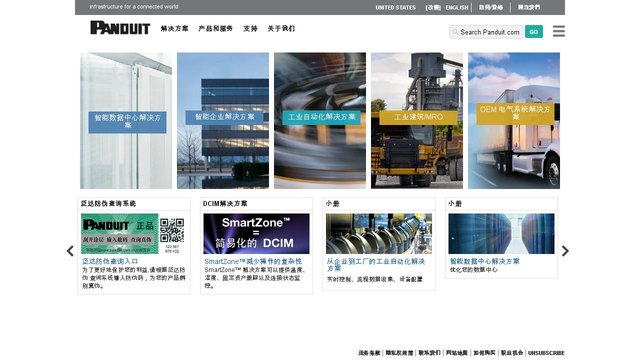Click the UNITED STATES region text
The image size is (640, 360).
(x=396, y=7)
